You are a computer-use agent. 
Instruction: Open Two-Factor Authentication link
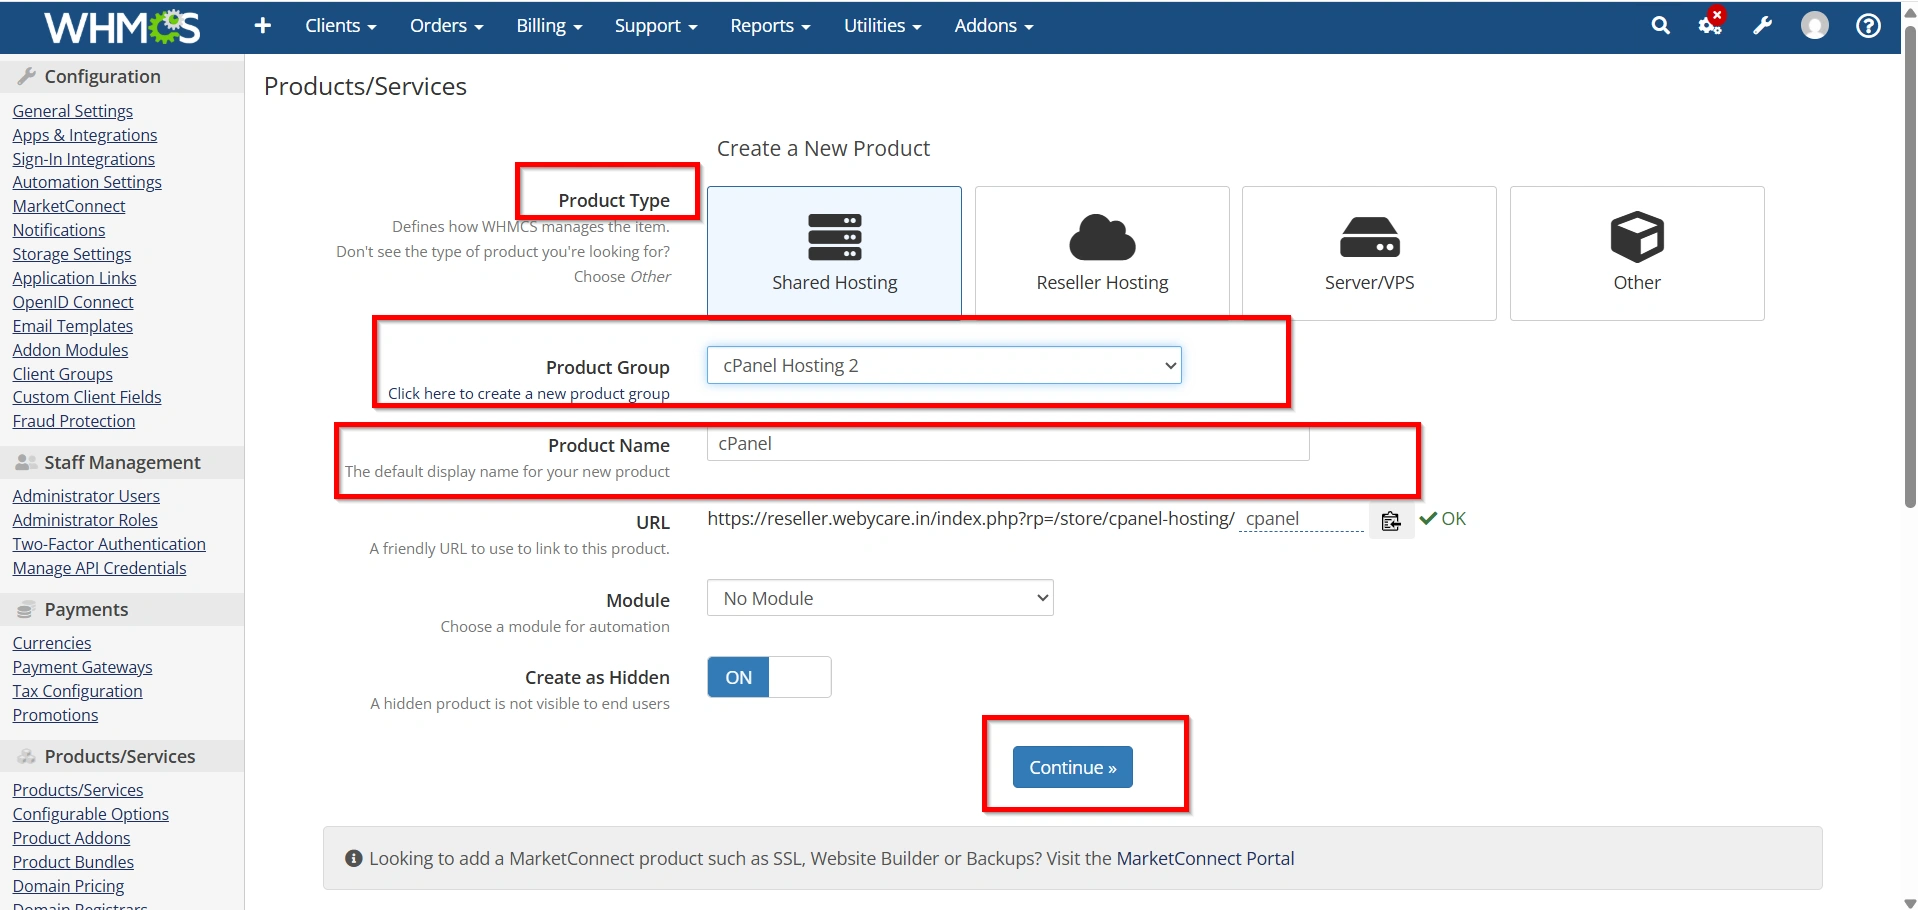pos(109,544)
